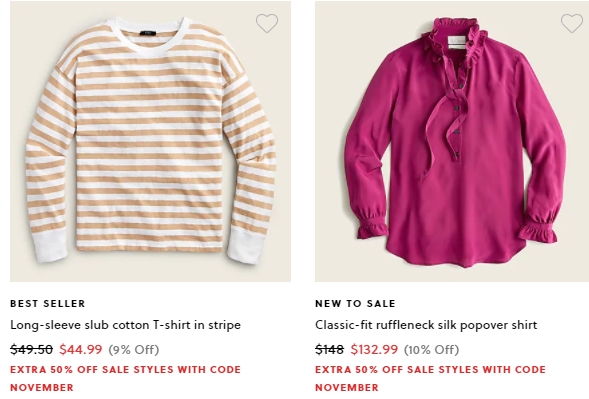Open the striped long-sleeve T-shirt product image
The width and height of the screenshot is (589, 399).
(x=150, y=141)
